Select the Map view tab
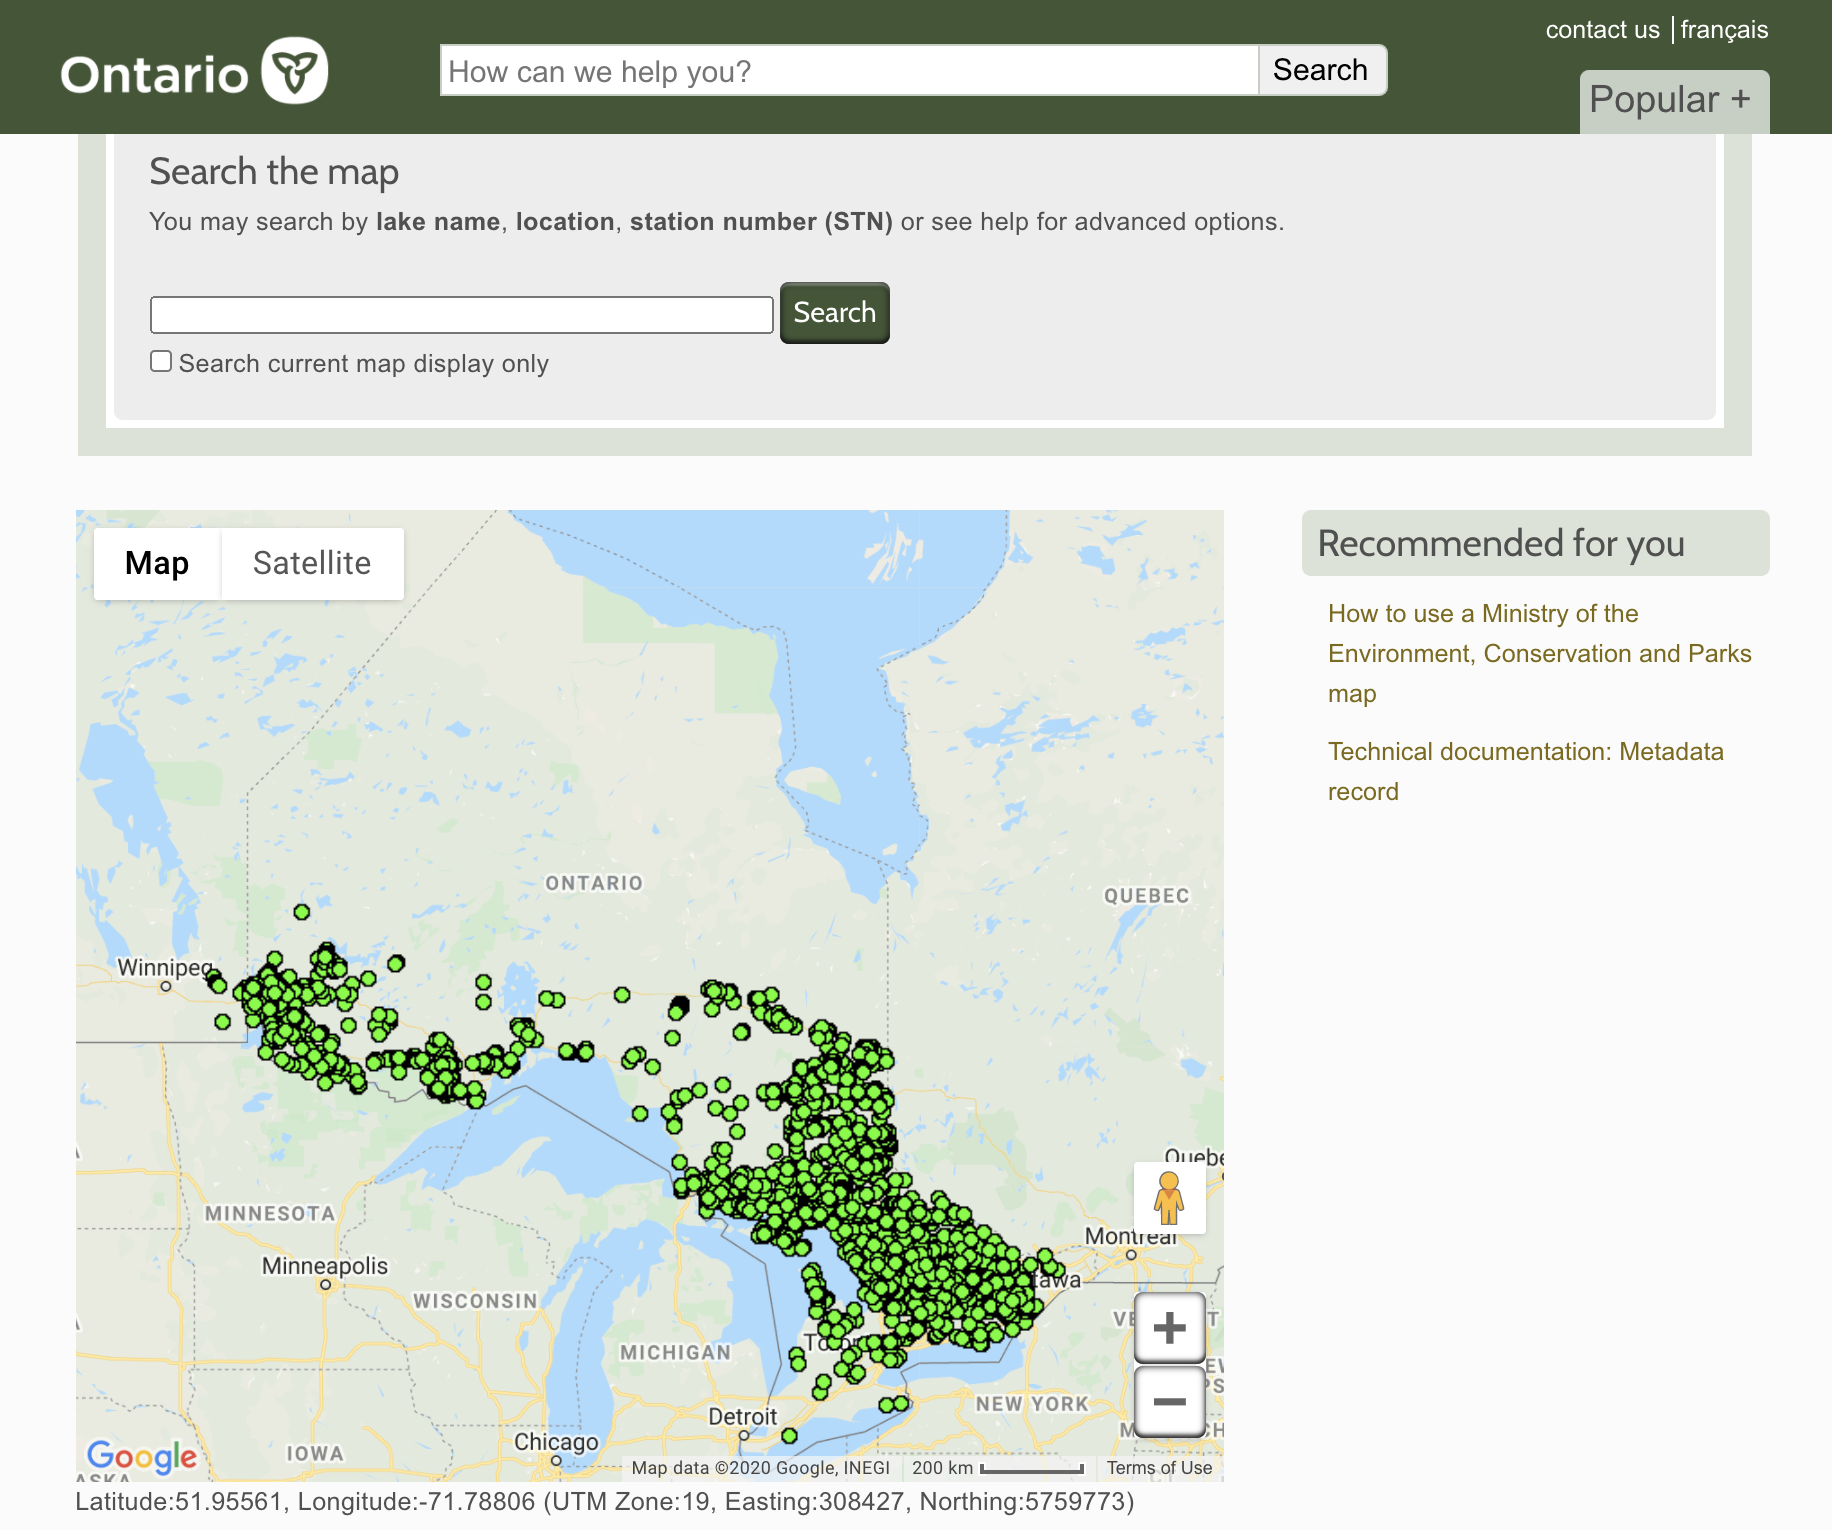 pos(157,564)
